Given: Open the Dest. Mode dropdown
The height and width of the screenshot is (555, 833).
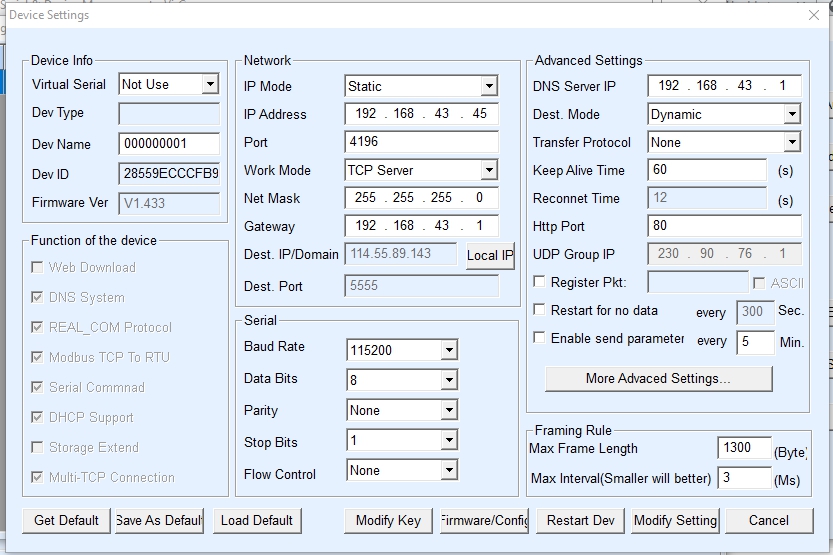Looking at the screenshot, I should (791, 115).
